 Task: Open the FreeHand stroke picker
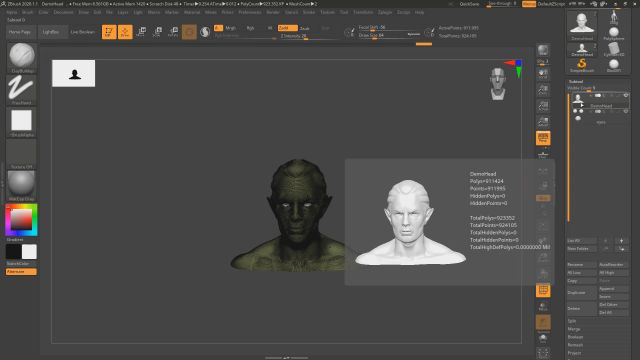pos(22,90)
